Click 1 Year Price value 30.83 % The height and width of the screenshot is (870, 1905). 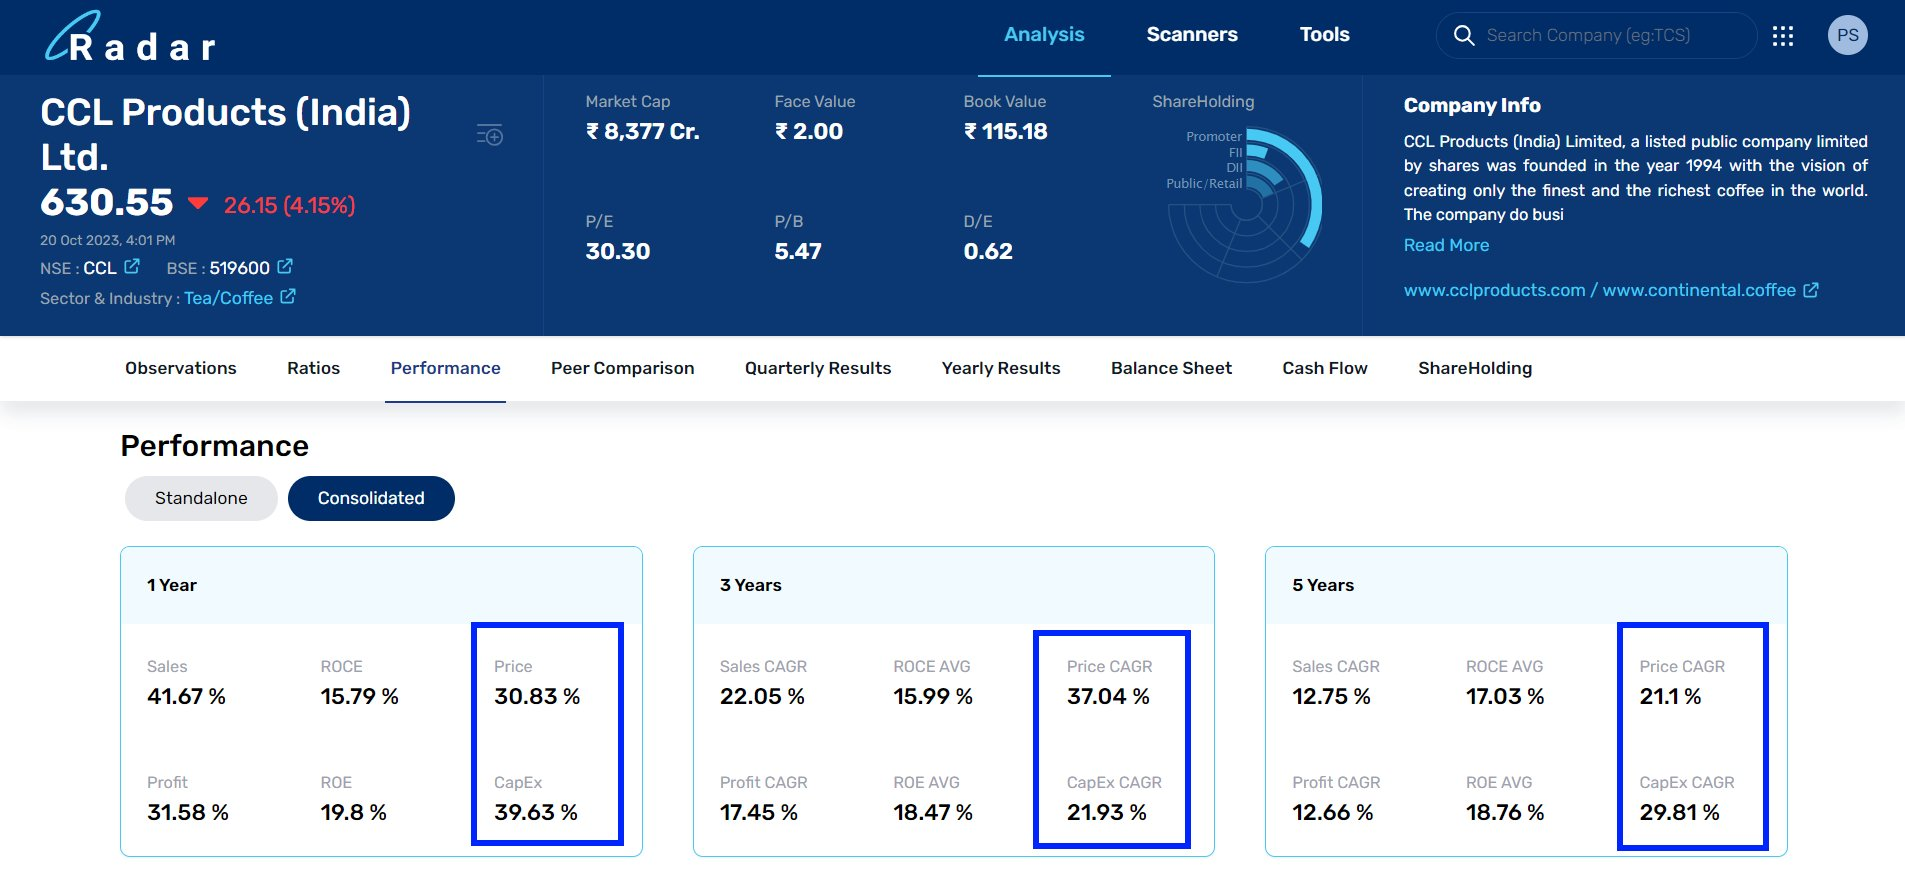tap(537, 696)
